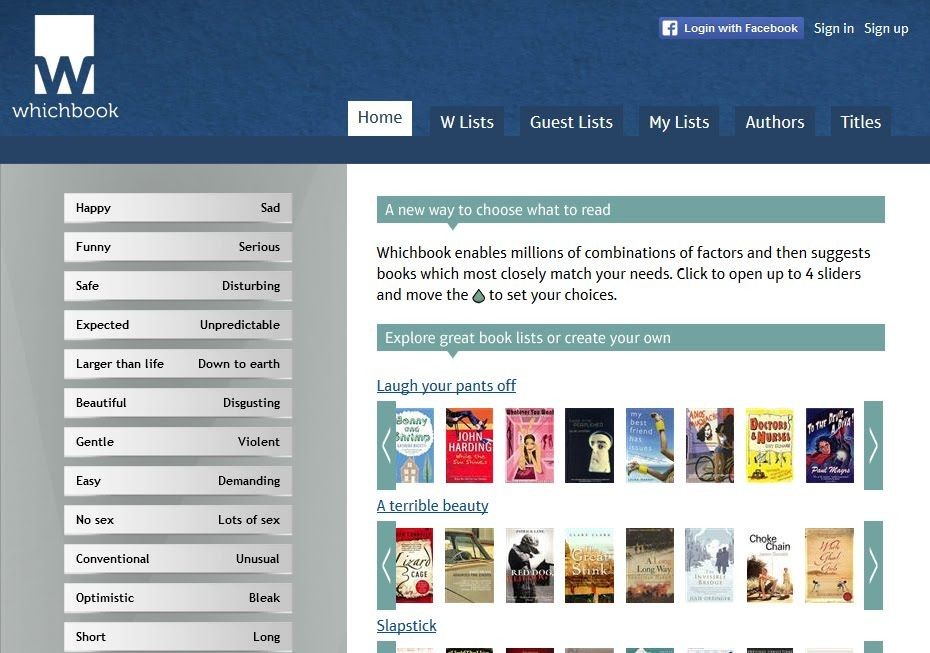This screenshot has width=930, height=653.
Task: Expand the Beautiful / Disgusting slider bar
Action: point(178,403)
